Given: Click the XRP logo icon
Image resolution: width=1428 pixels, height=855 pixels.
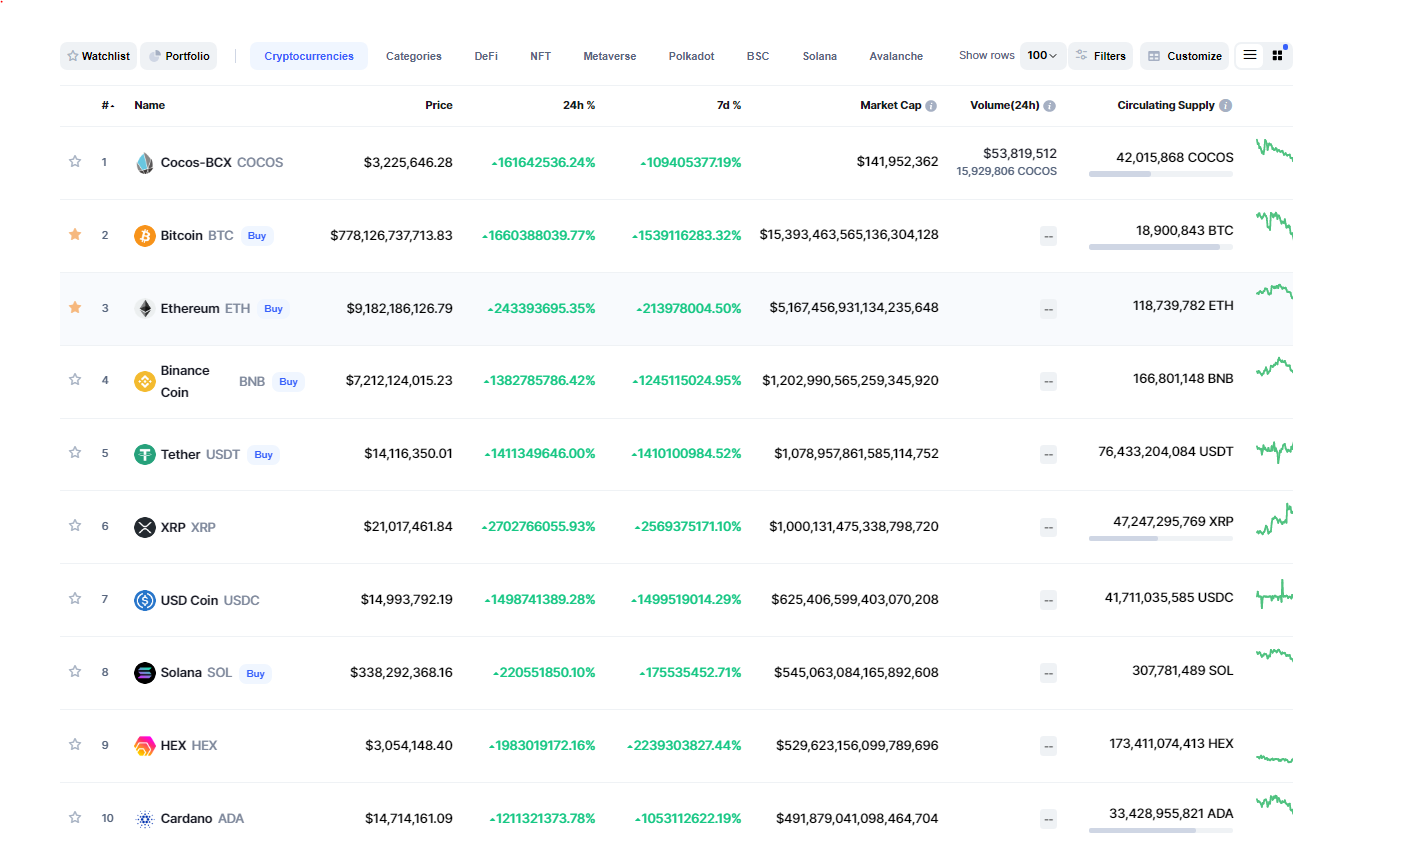Looking at the screenshot, I should 145,527.
